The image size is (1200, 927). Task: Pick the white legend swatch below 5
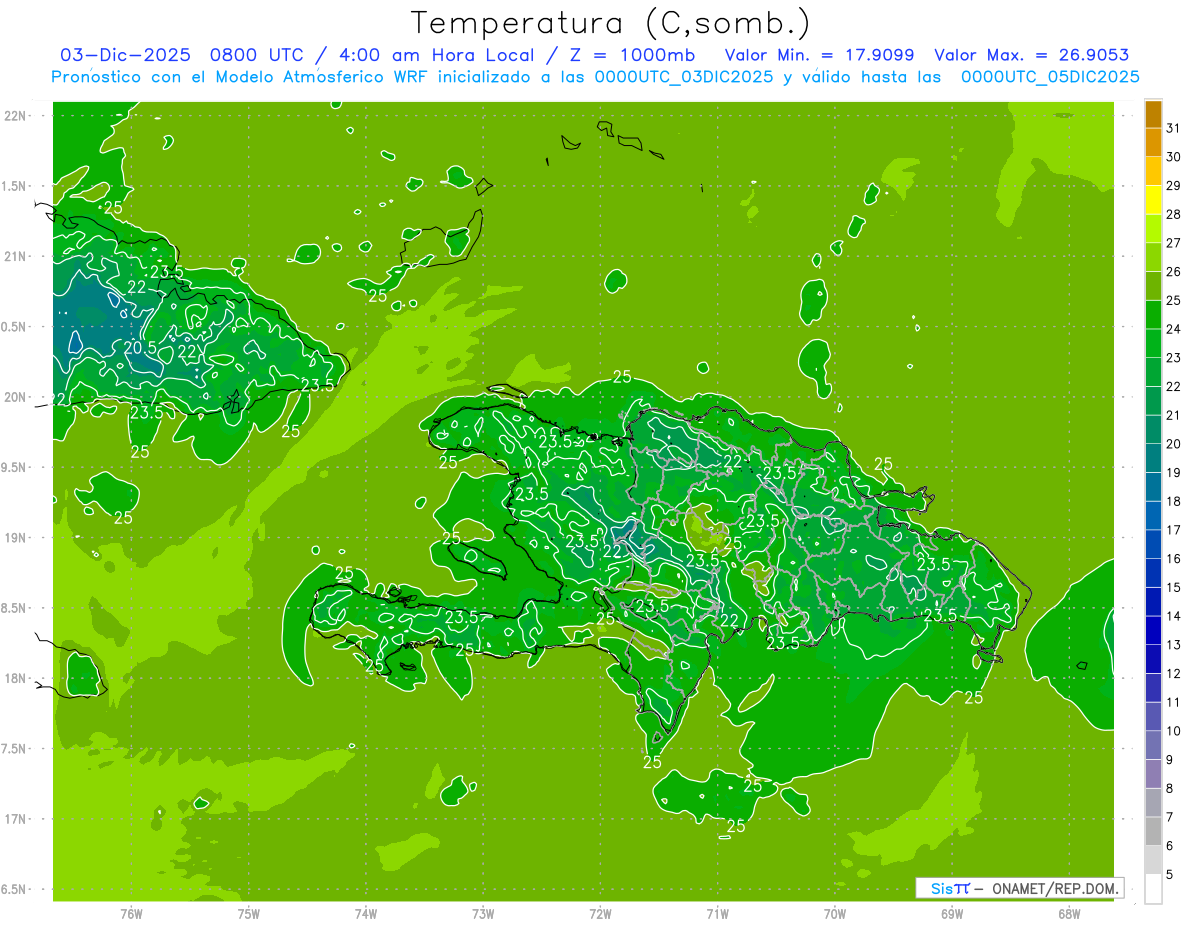(1153, 889)
